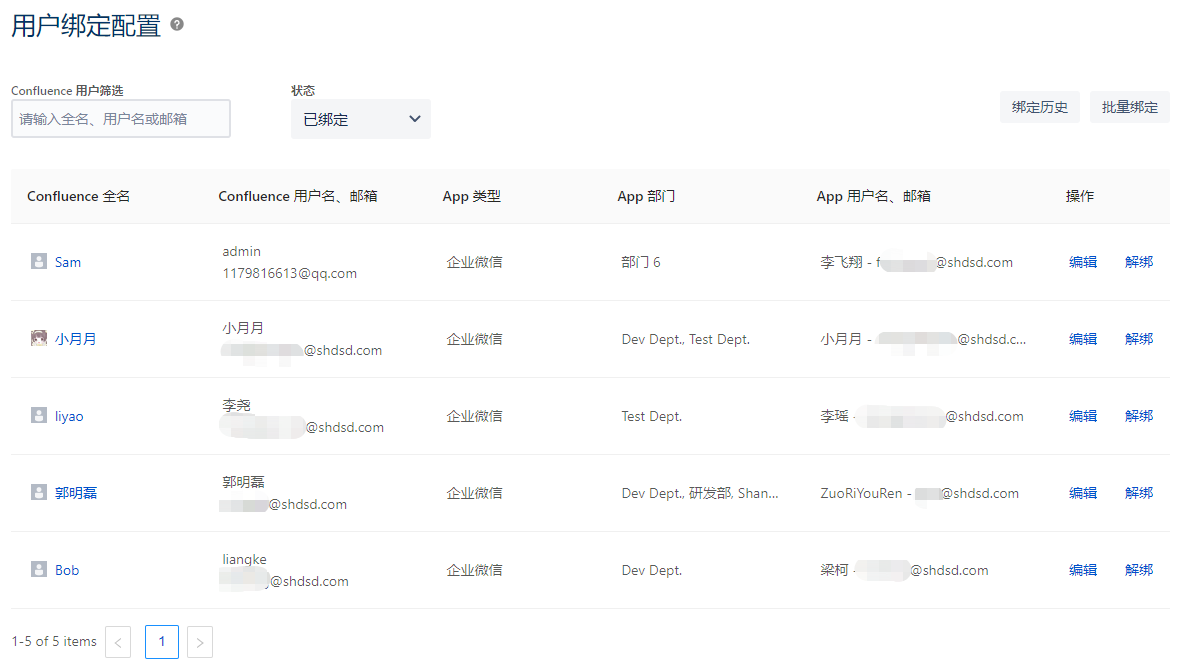Edit the binding for Sam's row
1181x672 pixels.
pos(1082,262)
